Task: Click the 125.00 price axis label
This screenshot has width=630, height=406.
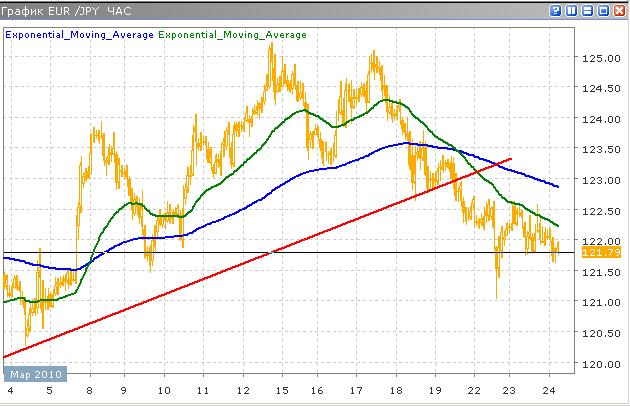Action: (x=597, y=58)
